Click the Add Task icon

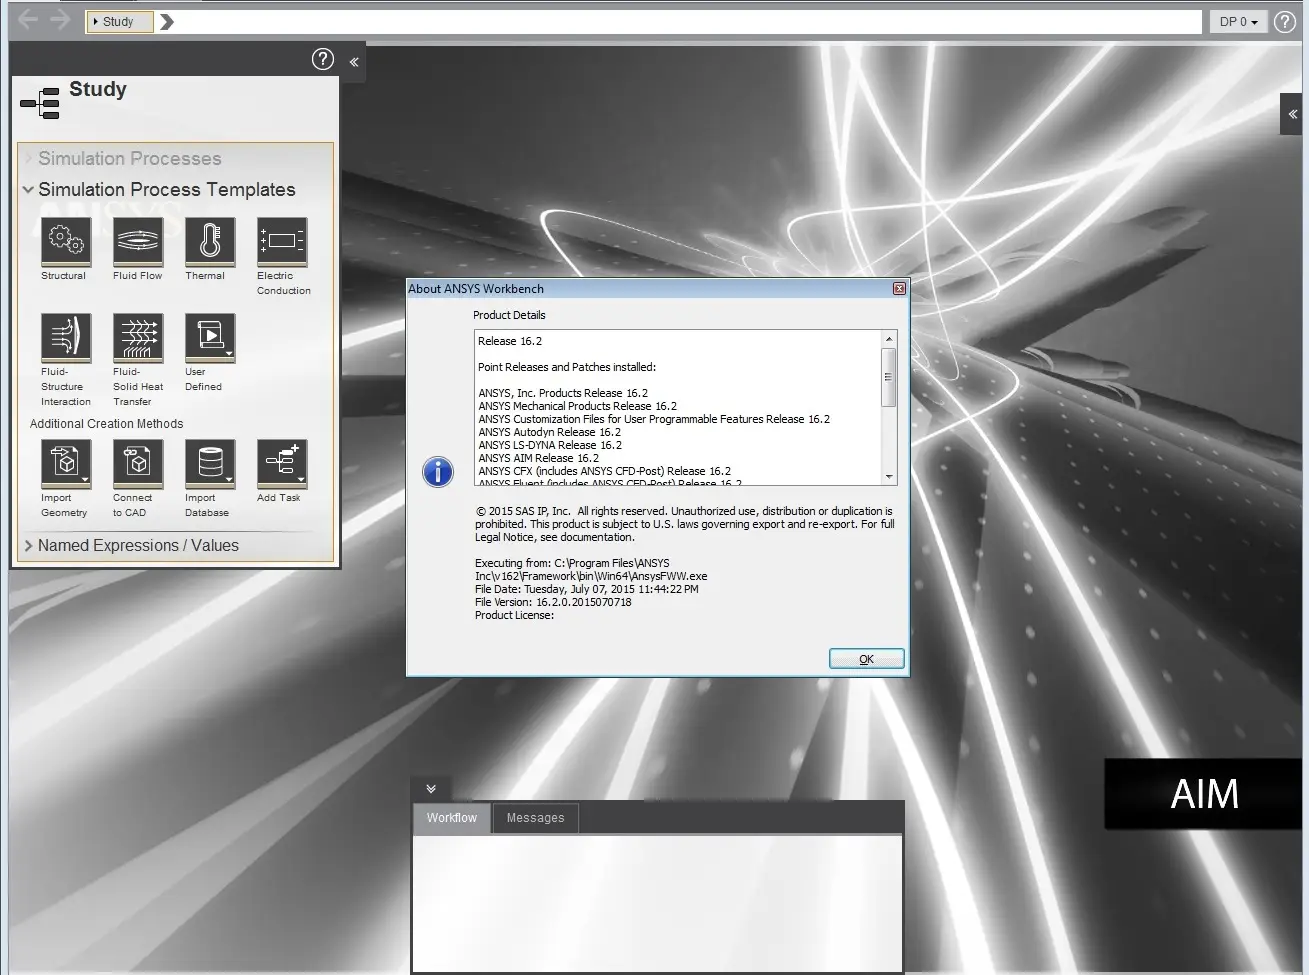282,463
